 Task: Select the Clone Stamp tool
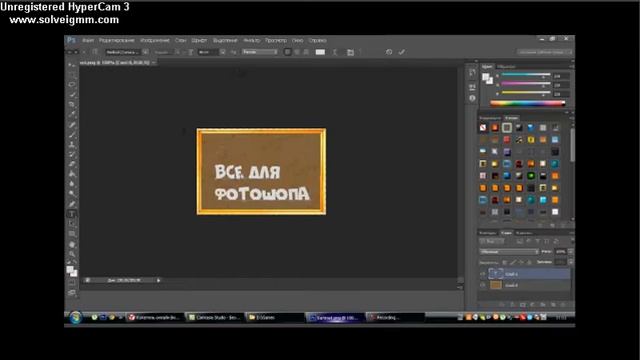click(72, 144)
